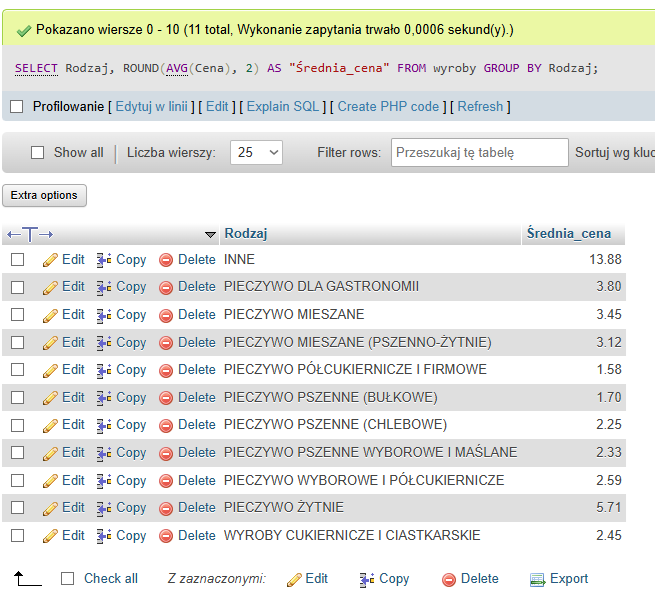Click the Export icon at bottom
Screen dimensions: 655x598
click(537, 579)
